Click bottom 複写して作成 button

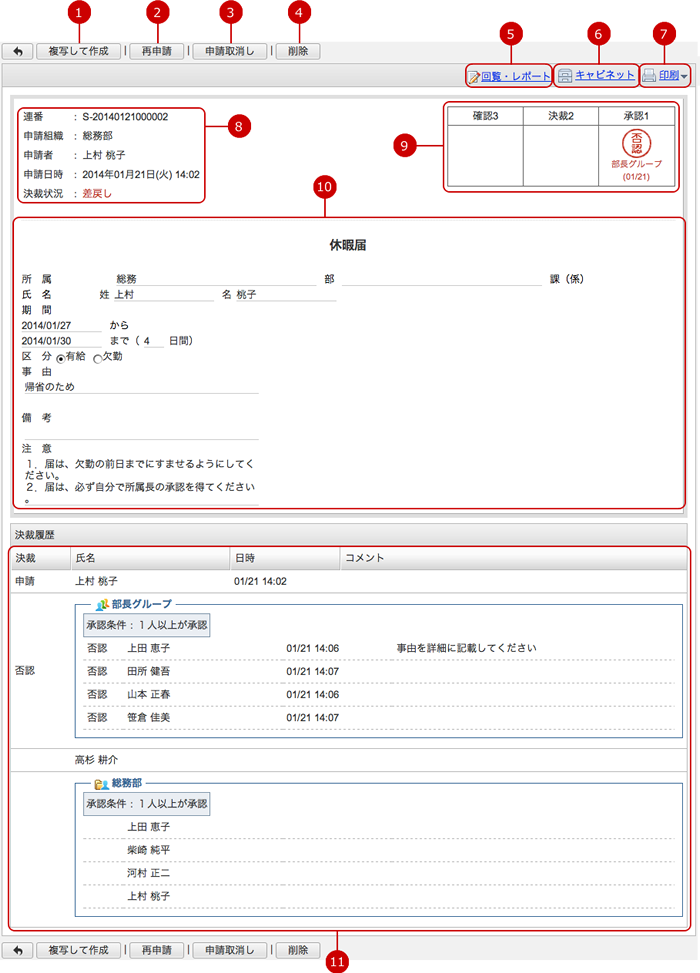point(79,950)
